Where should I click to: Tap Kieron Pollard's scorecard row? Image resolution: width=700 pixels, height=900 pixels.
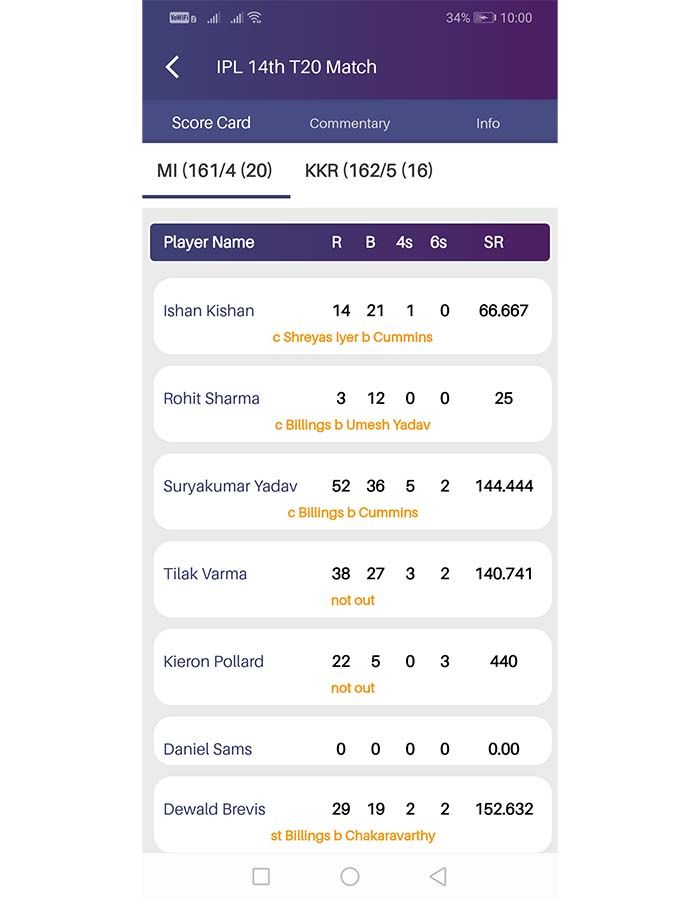pyautogui.click(x=352, y=667)
